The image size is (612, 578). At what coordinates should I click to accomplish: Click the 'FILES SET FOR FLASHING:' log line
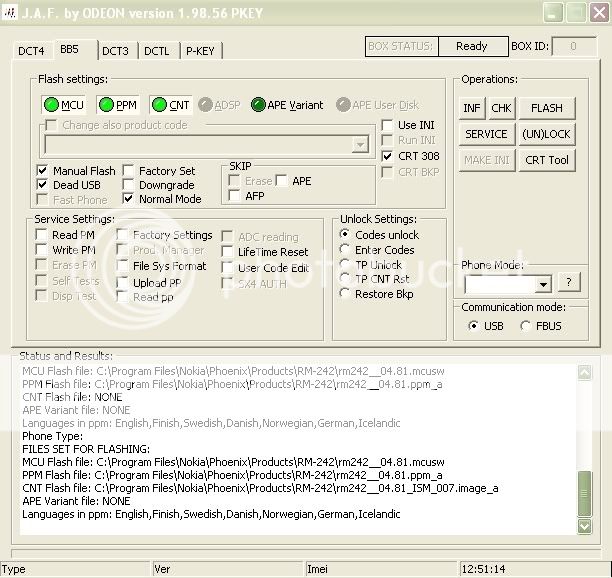click(x=86, y=449)
